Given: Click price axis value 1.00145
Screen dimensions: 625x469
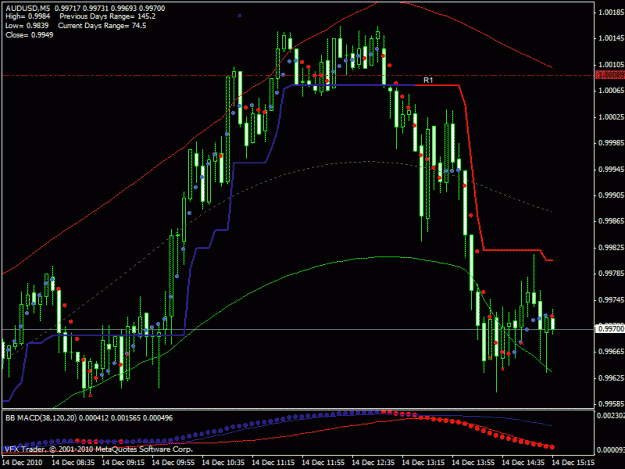Looking at the screenshot, I should pos(611,38).
